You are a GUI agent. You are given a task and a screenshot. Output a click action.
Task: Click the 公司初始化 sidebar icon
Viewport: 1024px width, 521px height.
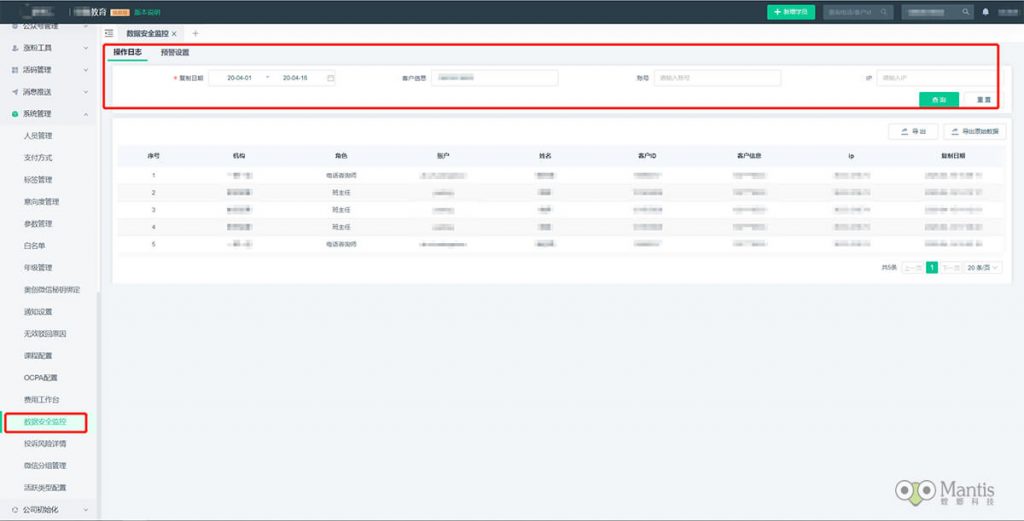[15, 510]
